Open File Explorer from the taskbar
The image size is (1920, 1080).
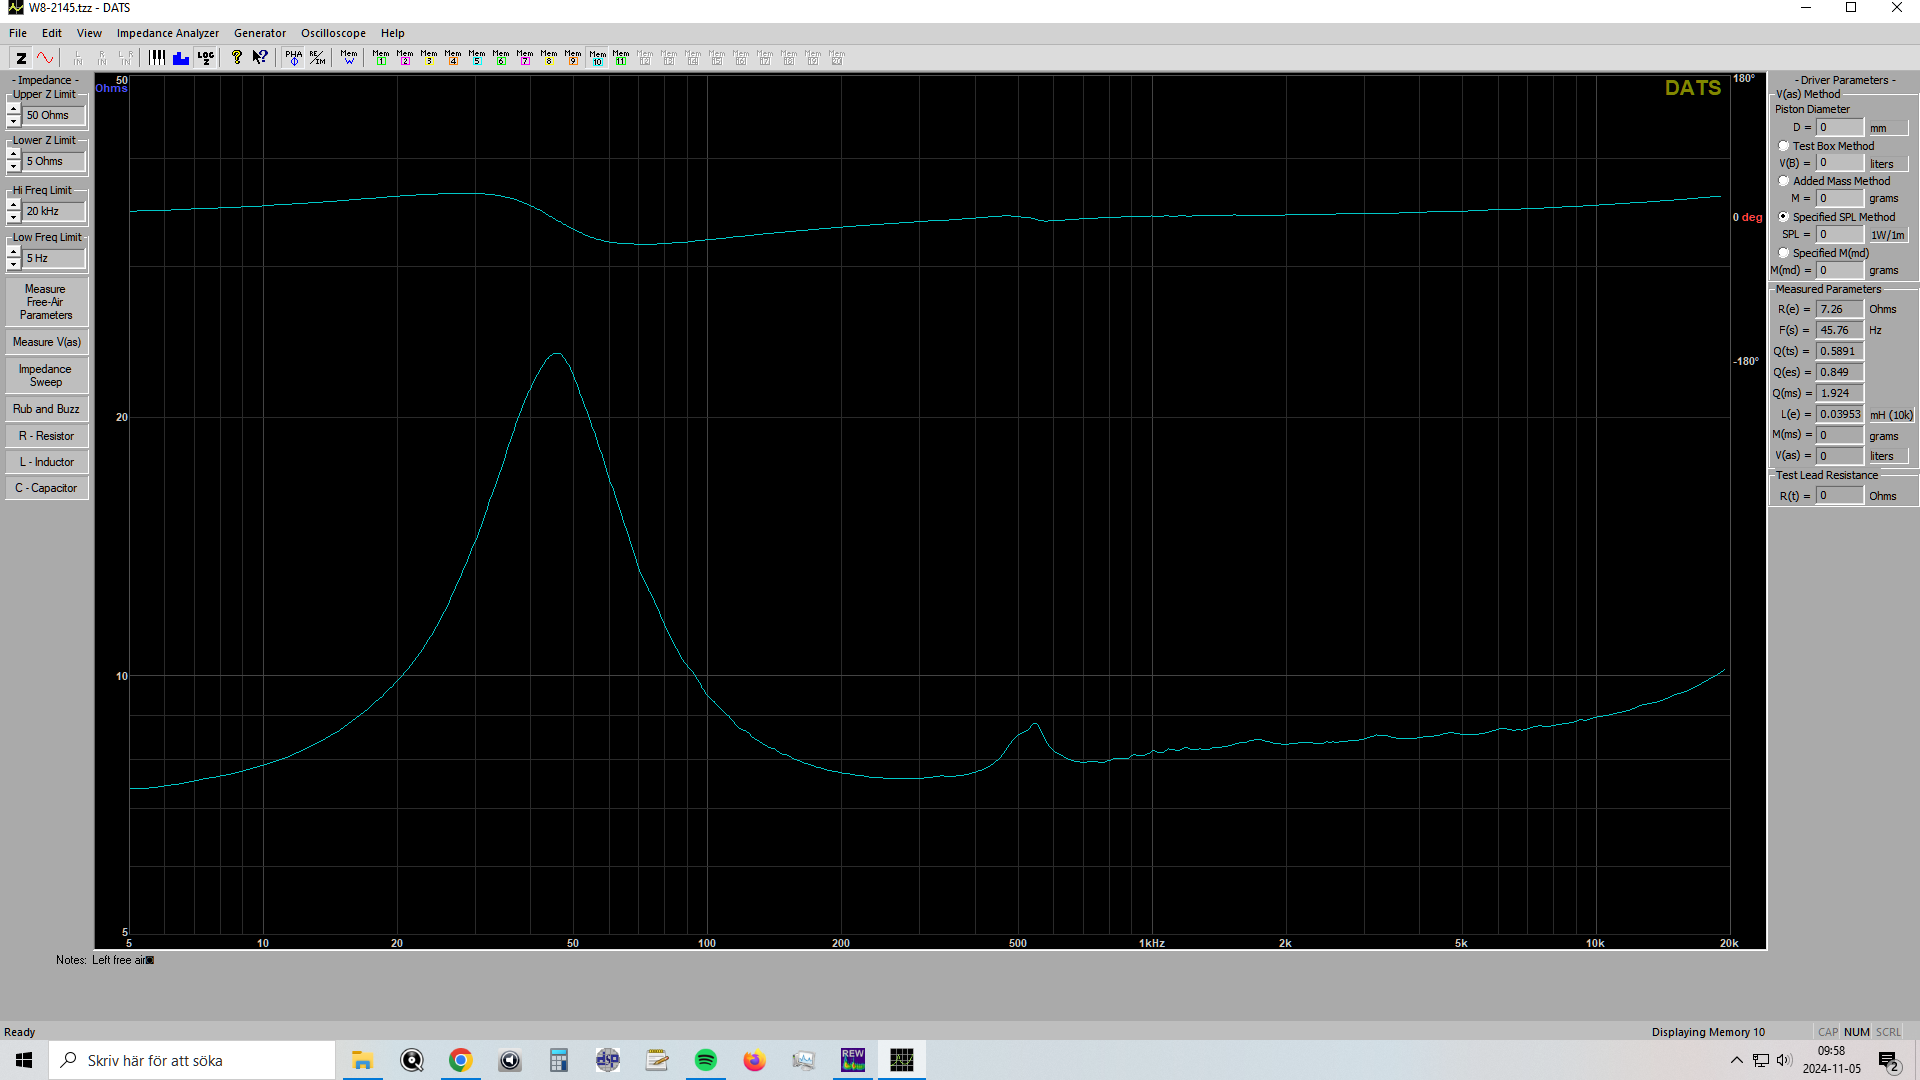pyautogui.click(x=362, y=1060)
